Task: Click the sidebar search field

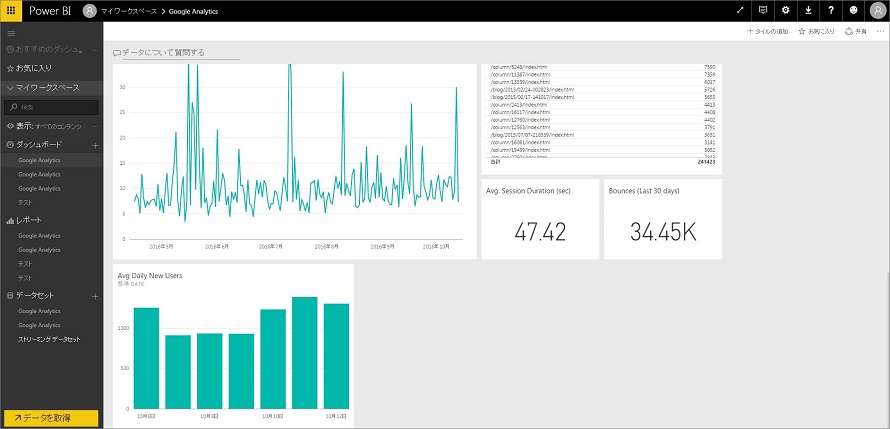Action: 51,107
